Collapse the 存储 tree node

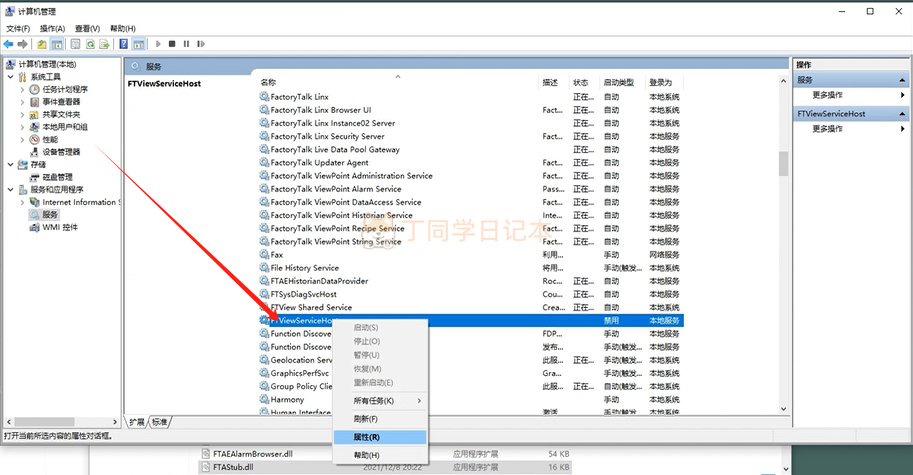(x=10, y=165)
